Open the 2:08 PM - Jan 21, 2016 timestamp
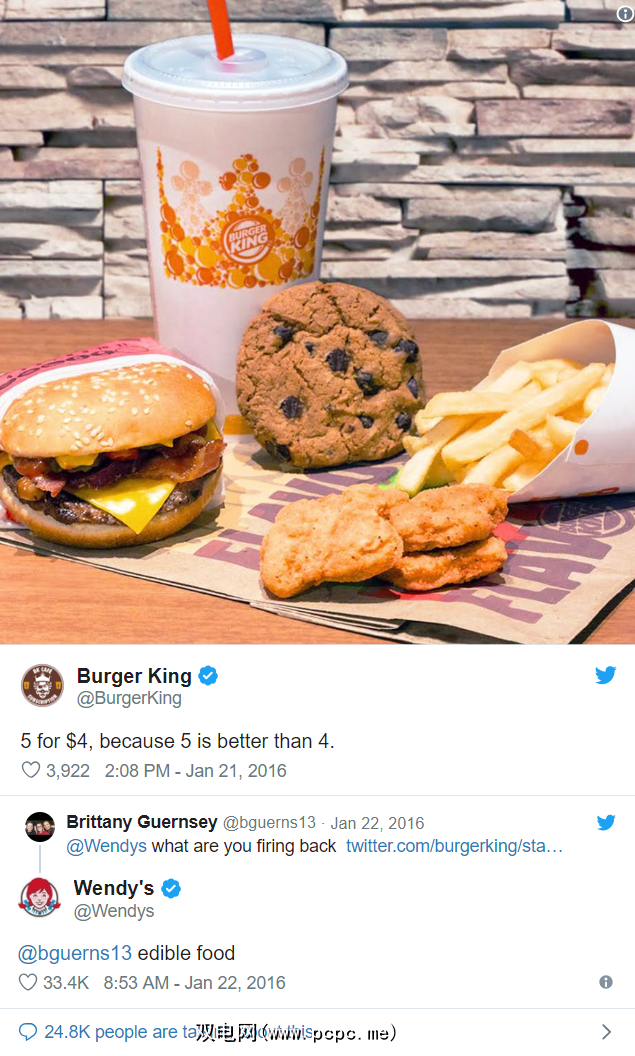Image resolution: width=635 pixels, height=1056 pixels. coord(195,770)
